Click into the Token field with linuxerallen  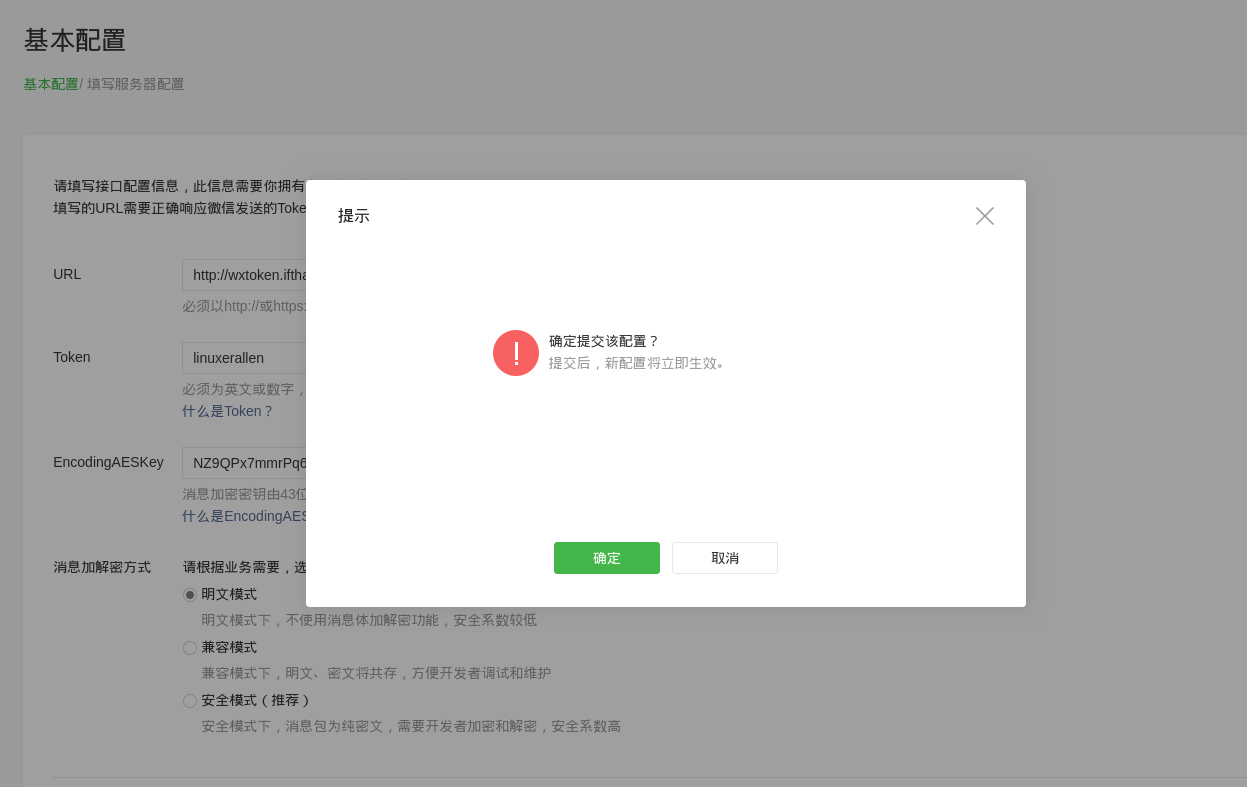[x=244, y=358]
